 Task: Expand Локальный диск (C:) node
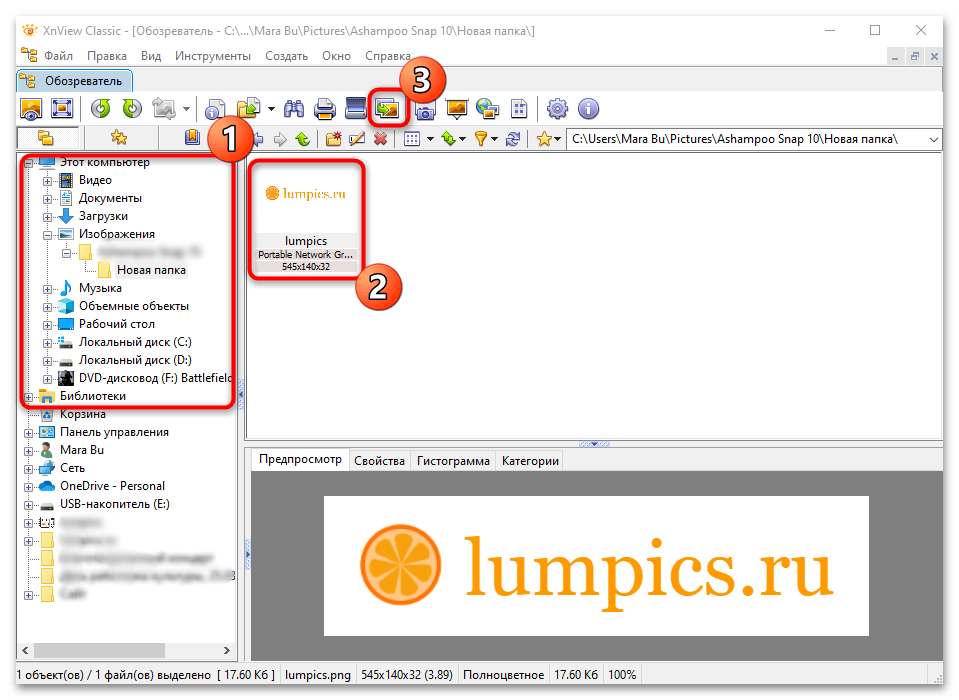click(x=47, y=343)
